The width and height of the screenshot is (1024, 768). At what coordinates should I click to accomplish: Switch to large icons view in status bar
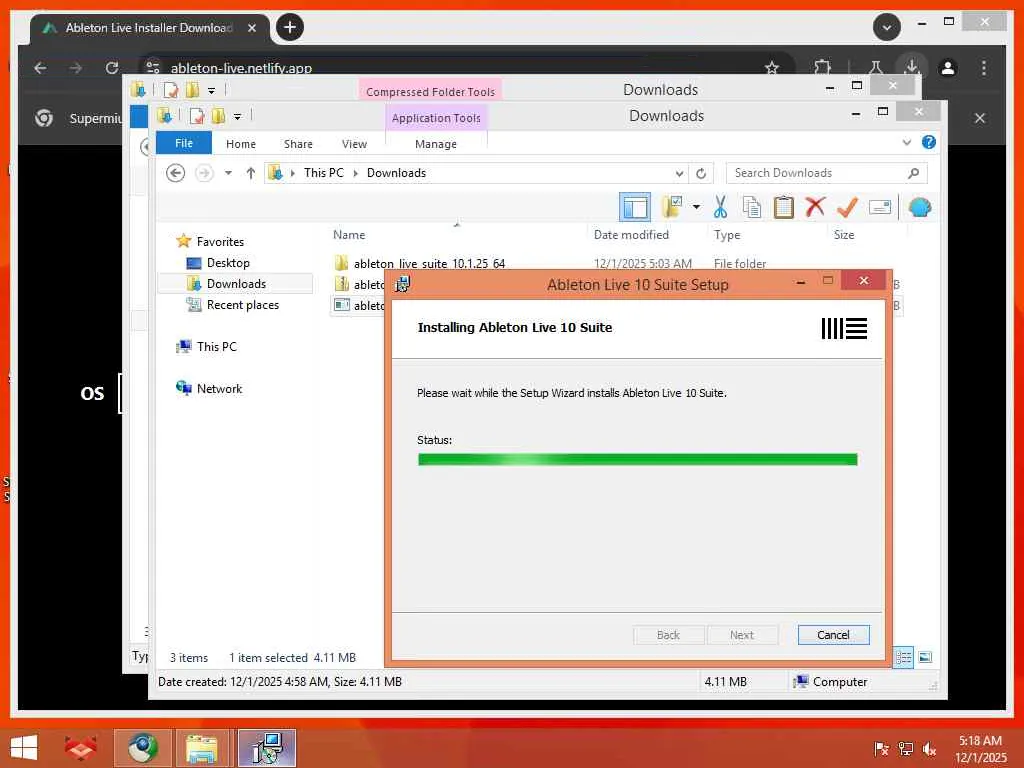pyautogui.click(x=925, y=657)
